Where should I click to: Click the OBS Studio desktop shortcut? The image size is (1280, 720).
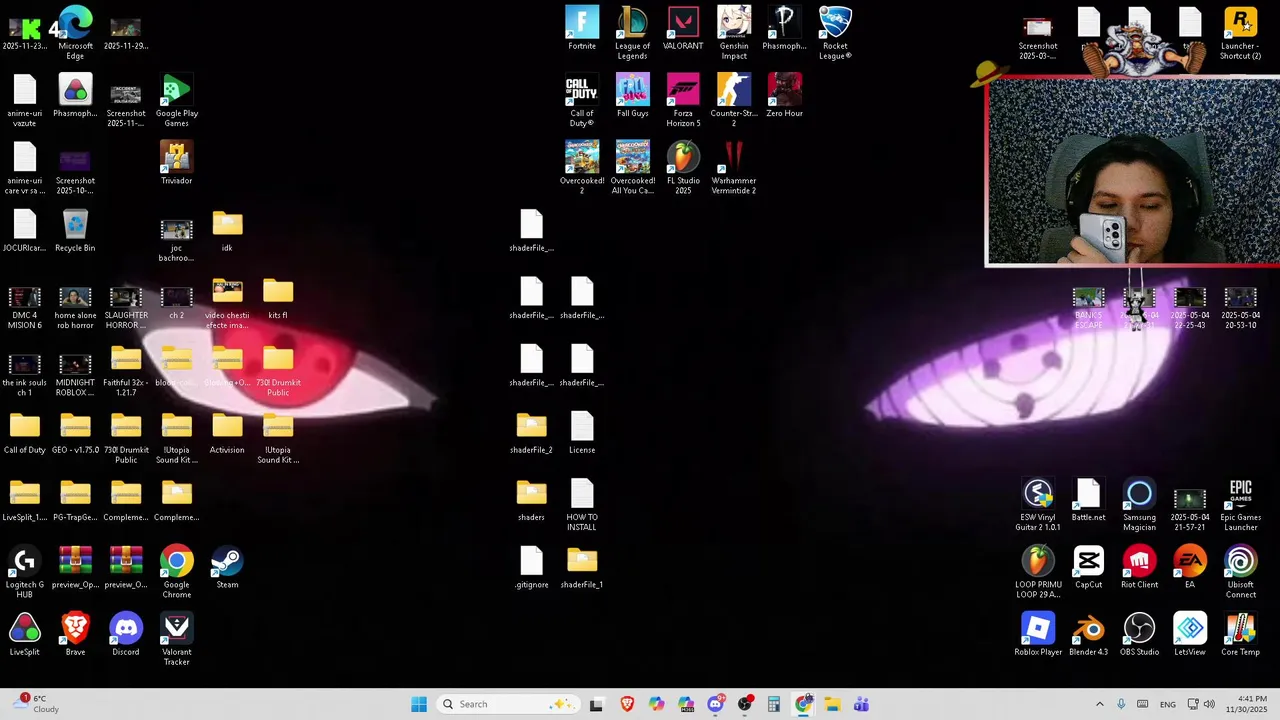(1139, 635)
